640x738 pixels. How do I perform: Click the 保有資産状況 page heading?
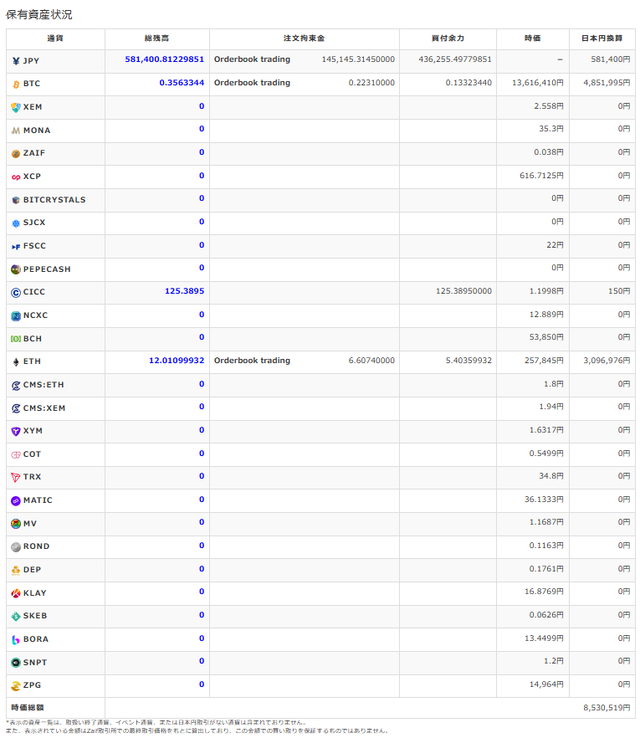39,15
